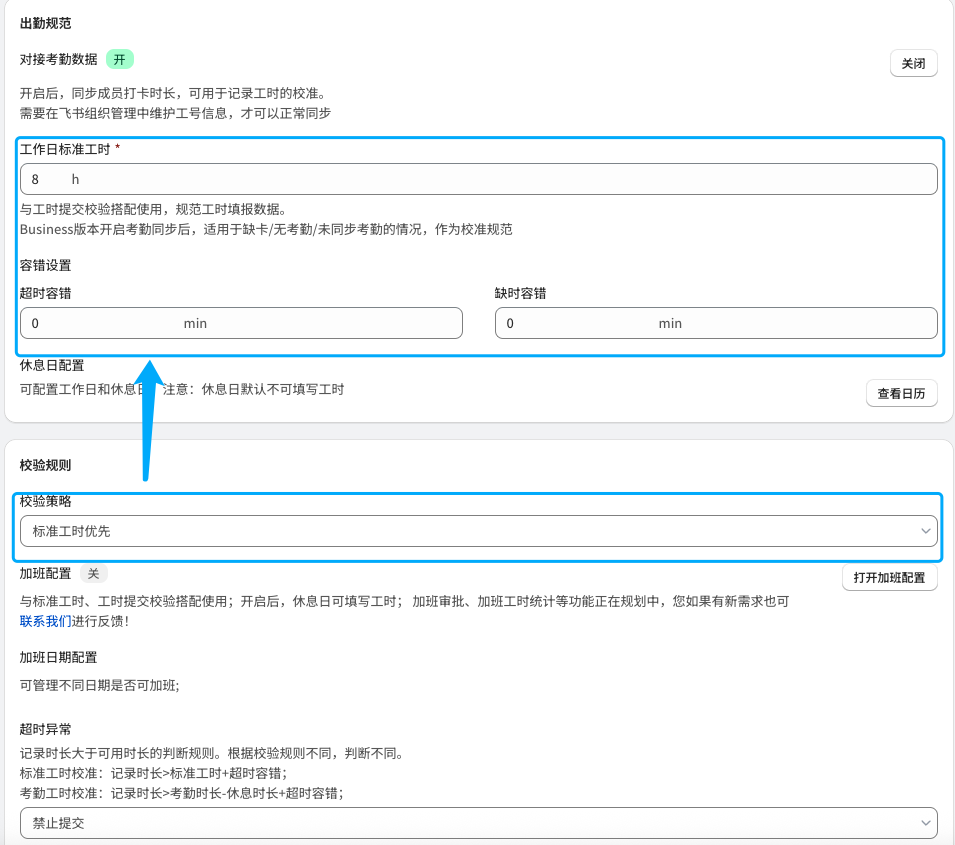Select the 出勤规范 section heading
Screen dimensions: 955x845
[46, 23]
